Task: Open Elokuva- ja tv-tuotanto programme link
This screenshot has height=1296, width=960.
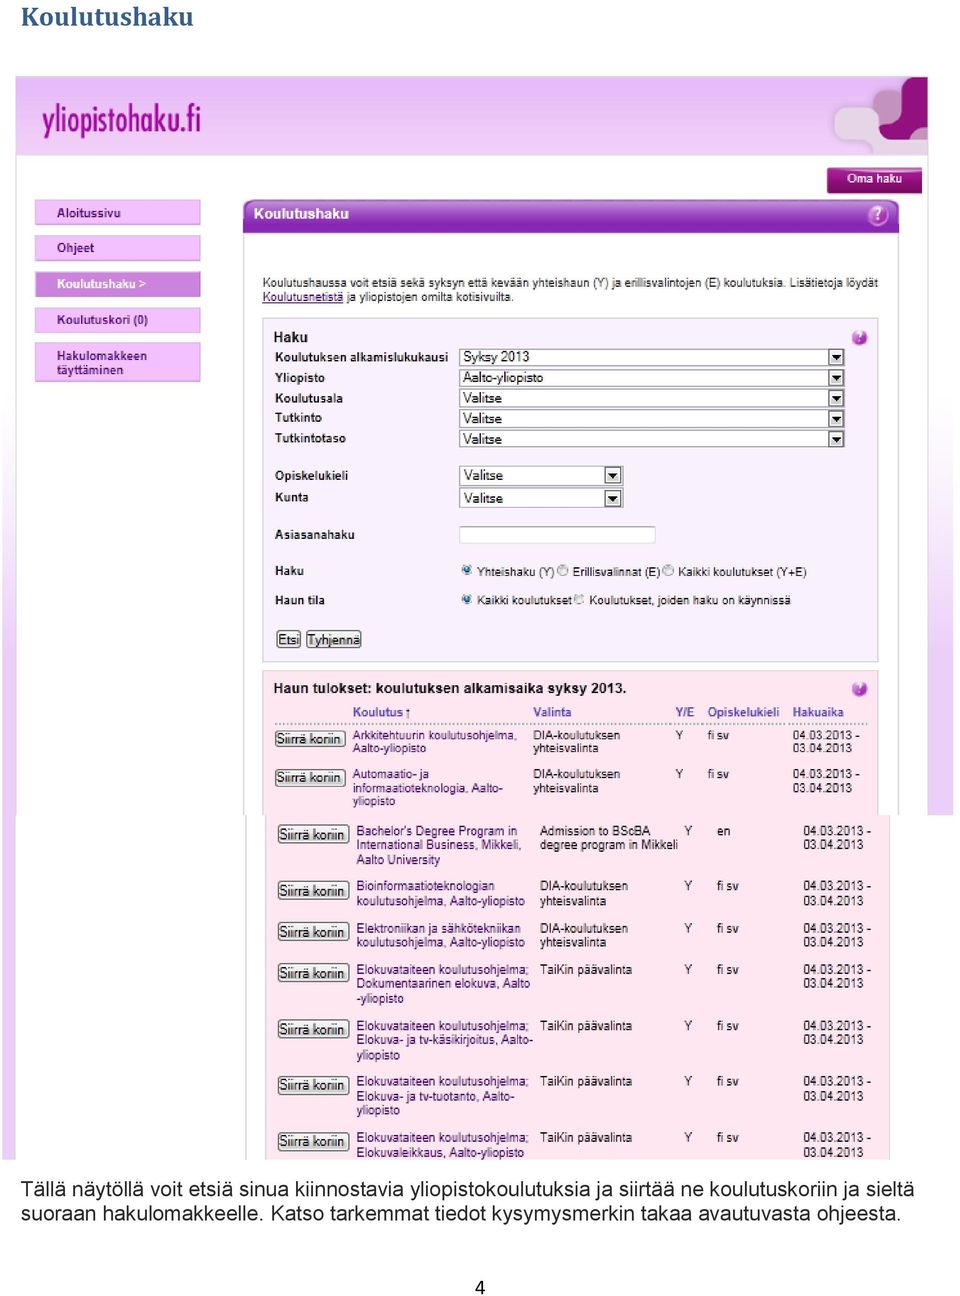Action: [442, 1096]
